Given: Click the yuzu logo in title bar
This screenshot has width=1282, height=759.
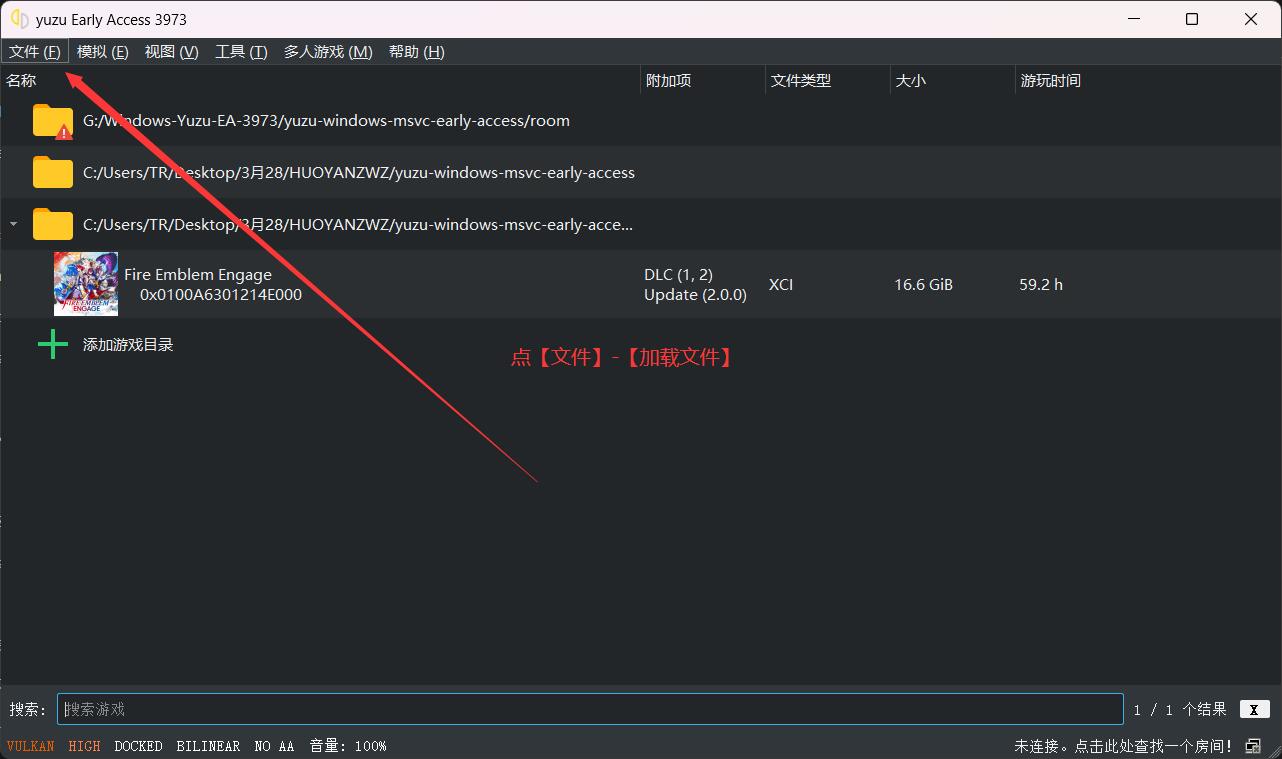Looking at the screenshot, I should [x=19, y=19].
